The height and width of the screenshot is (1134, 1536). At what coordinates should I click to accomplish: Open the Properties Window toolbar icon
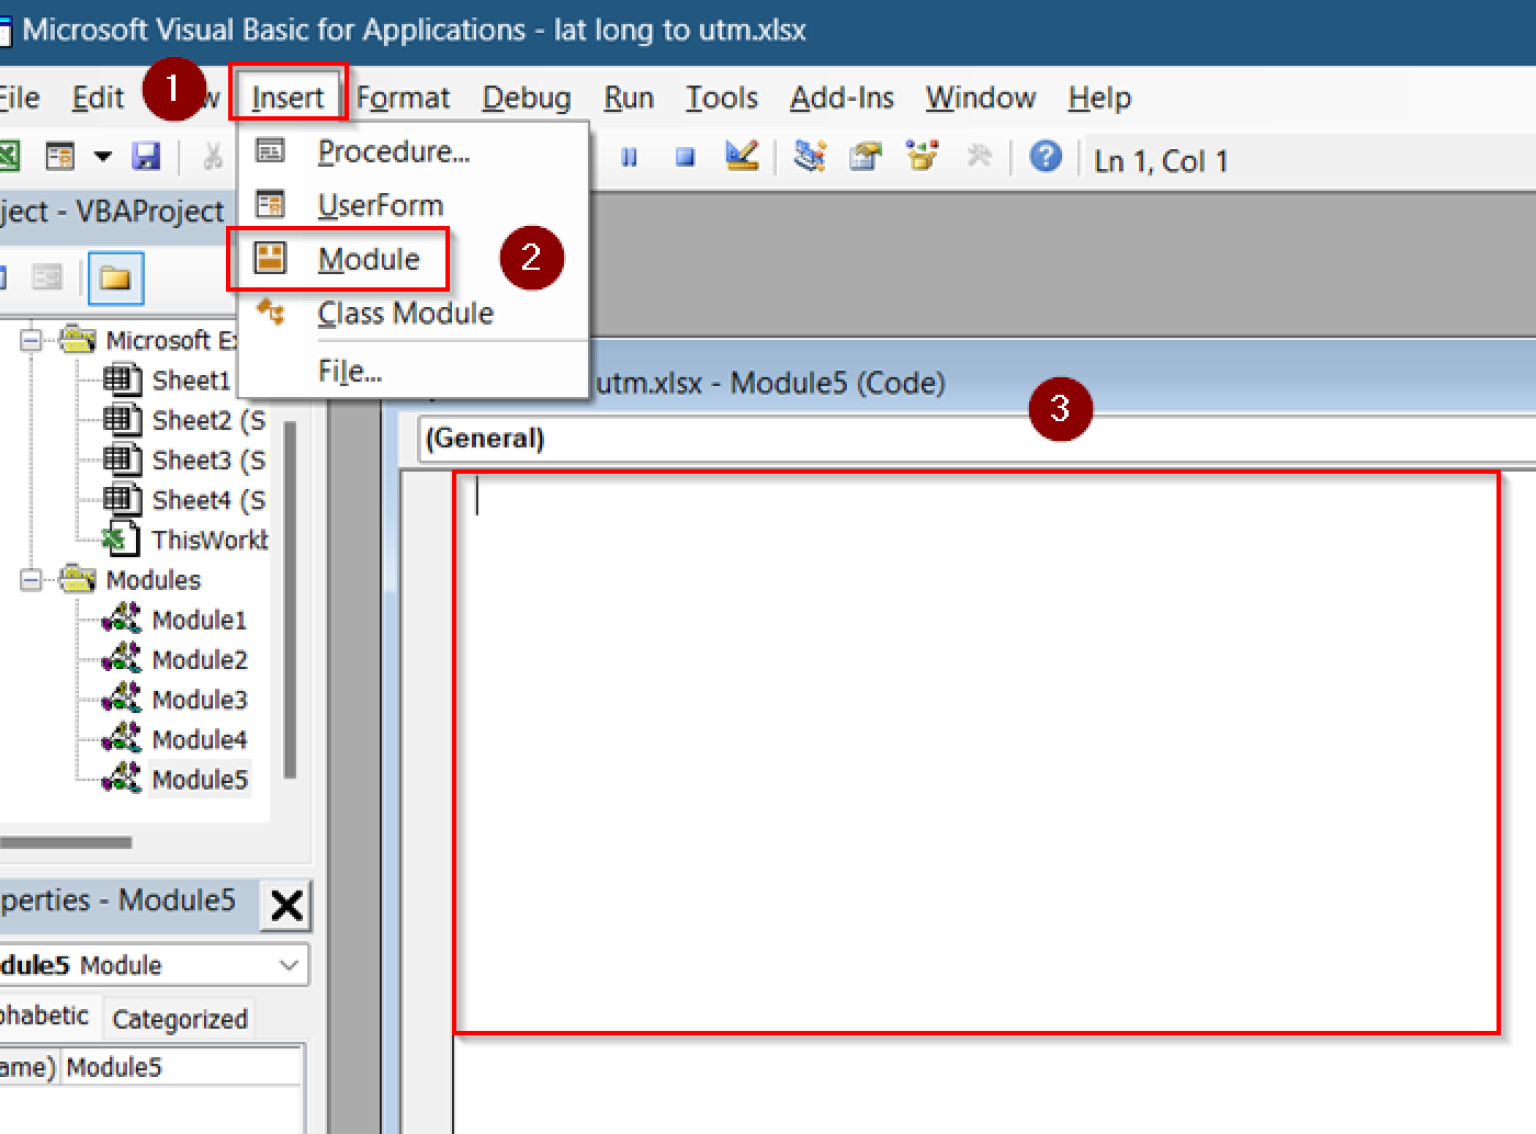865,157
